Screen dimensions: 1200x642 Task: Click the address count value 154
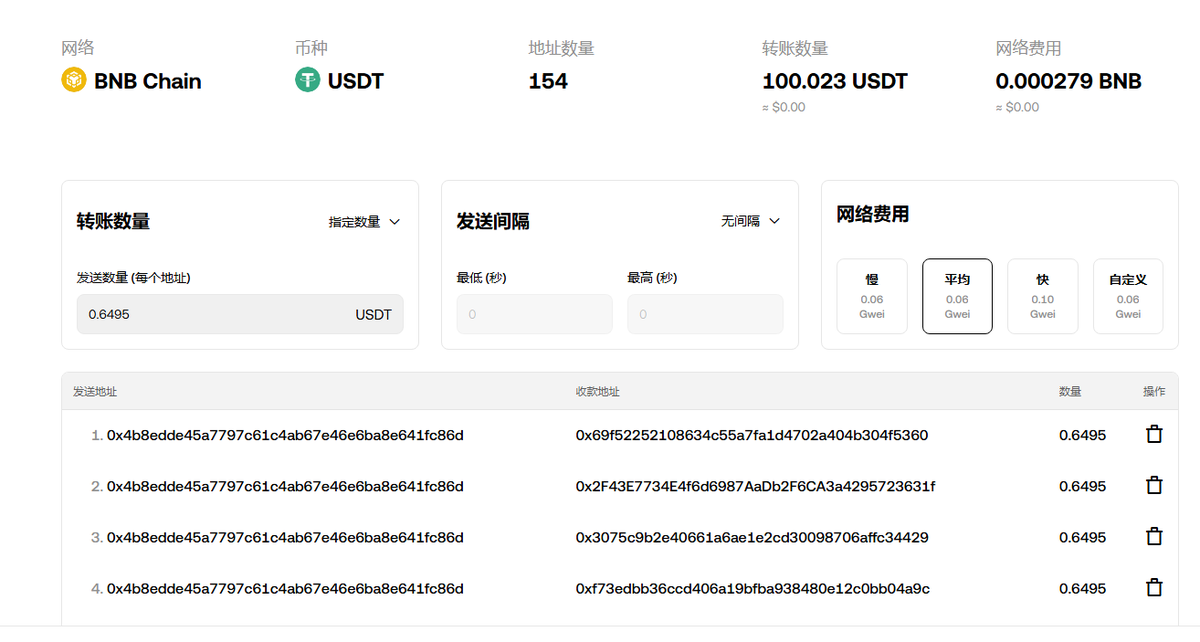click(548, 81)
